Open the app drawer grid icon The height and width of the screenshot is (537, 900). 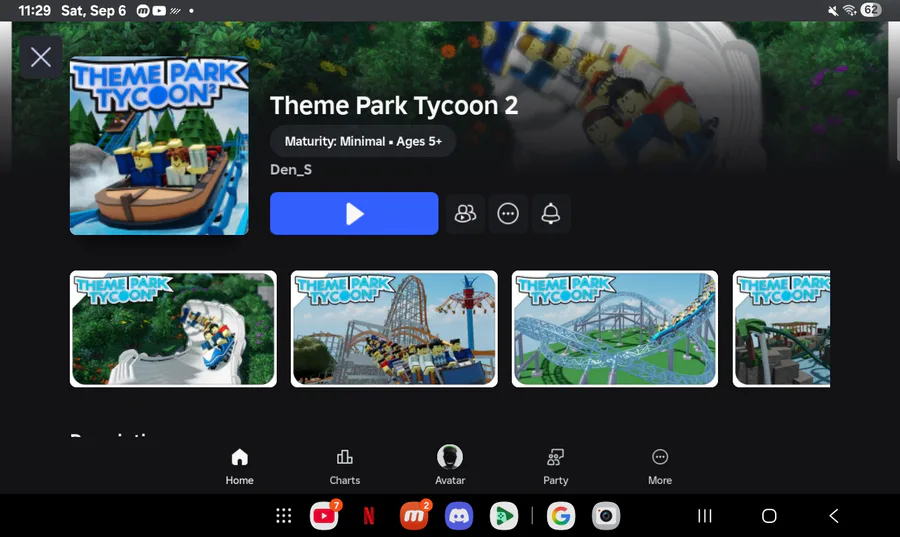(284, 516)
